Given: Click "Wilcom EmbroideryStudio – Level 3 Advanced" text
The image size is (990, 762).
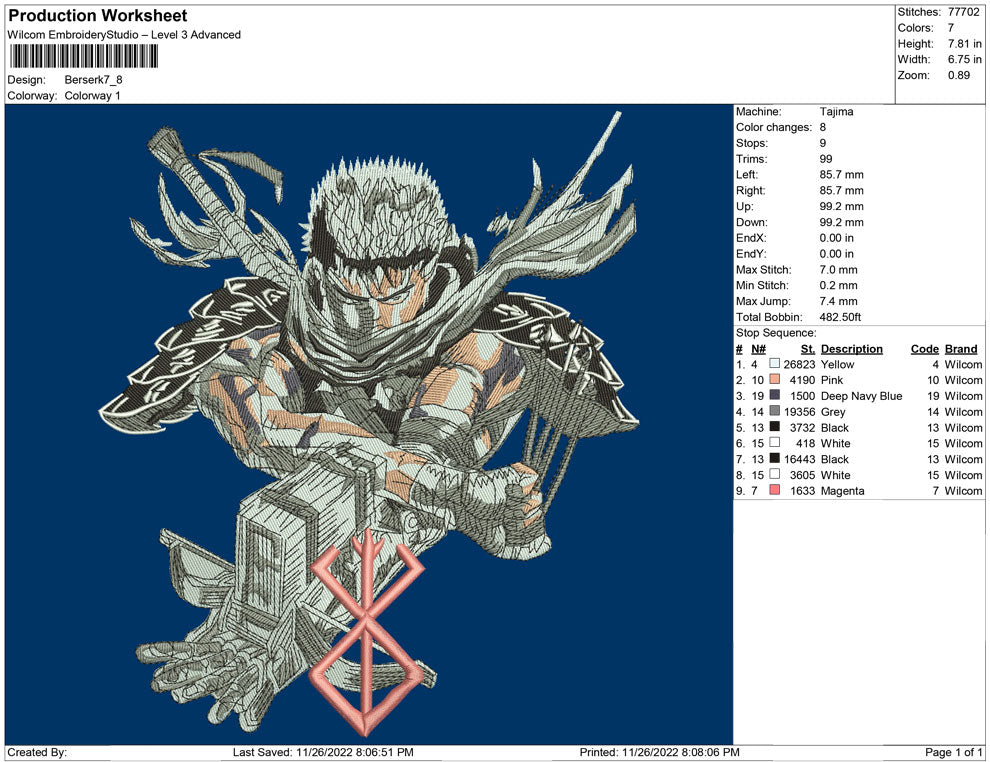Looking at the screenshot, I should [124, 35].
